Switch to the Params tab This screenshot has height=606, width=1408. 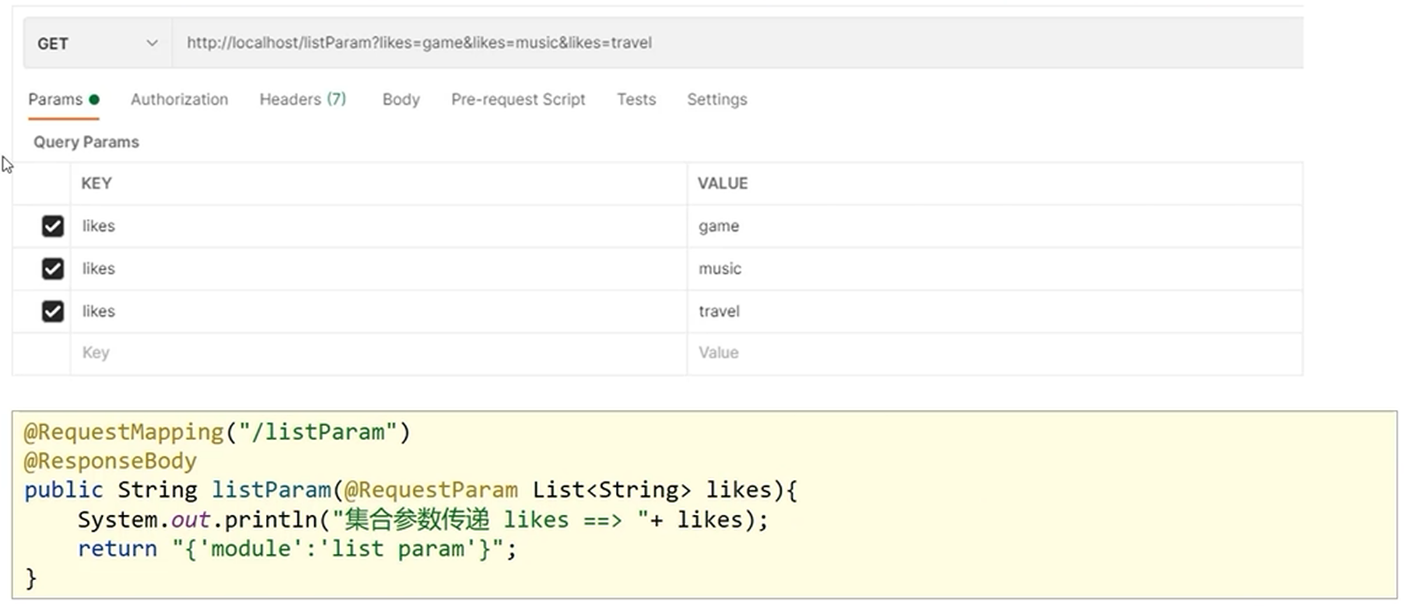(64, 99)
